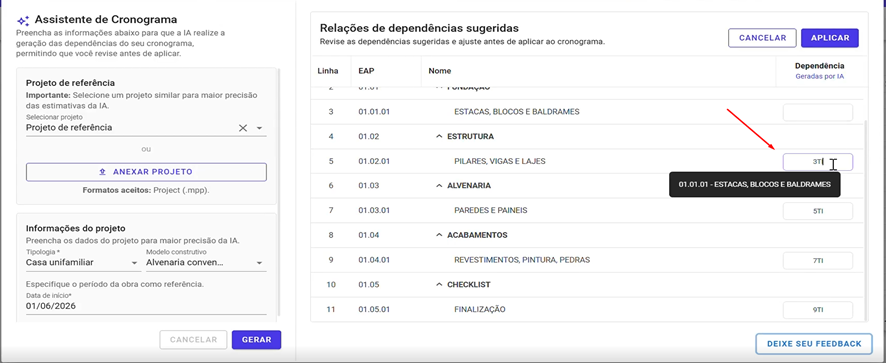The width and height of the screenshot is (886, 363).
Task: Click empty dependency field for ESTACAS, BLOCOS
Action: [818, 112]
